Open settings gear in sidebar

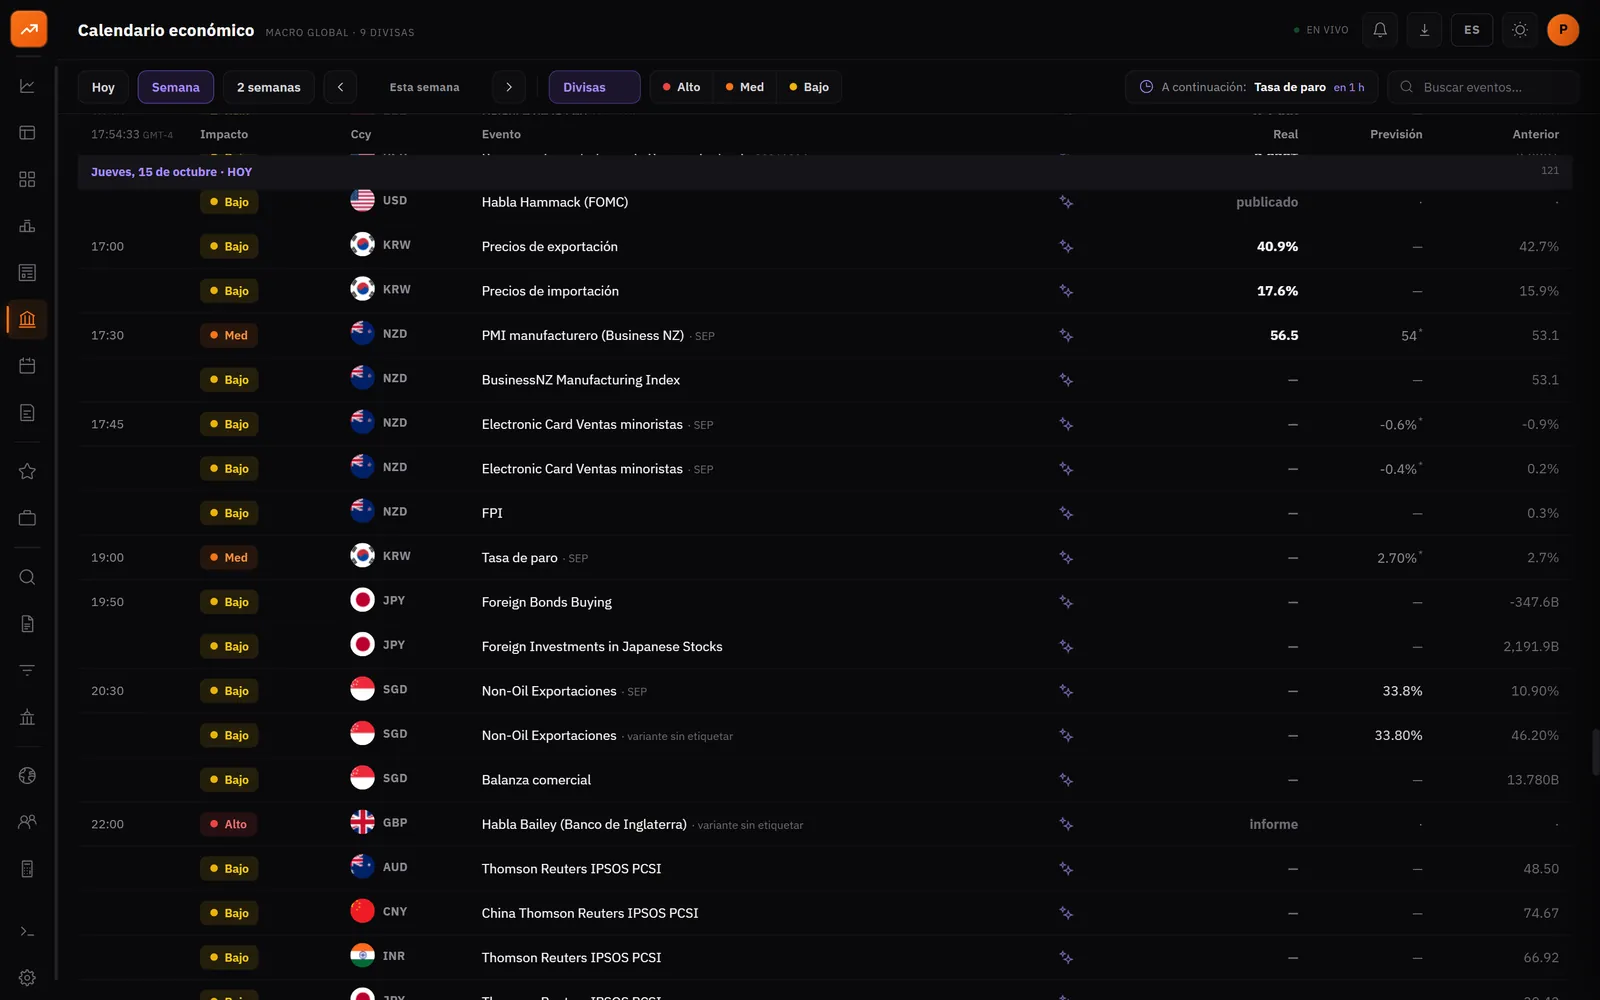(x=27, y=978)
